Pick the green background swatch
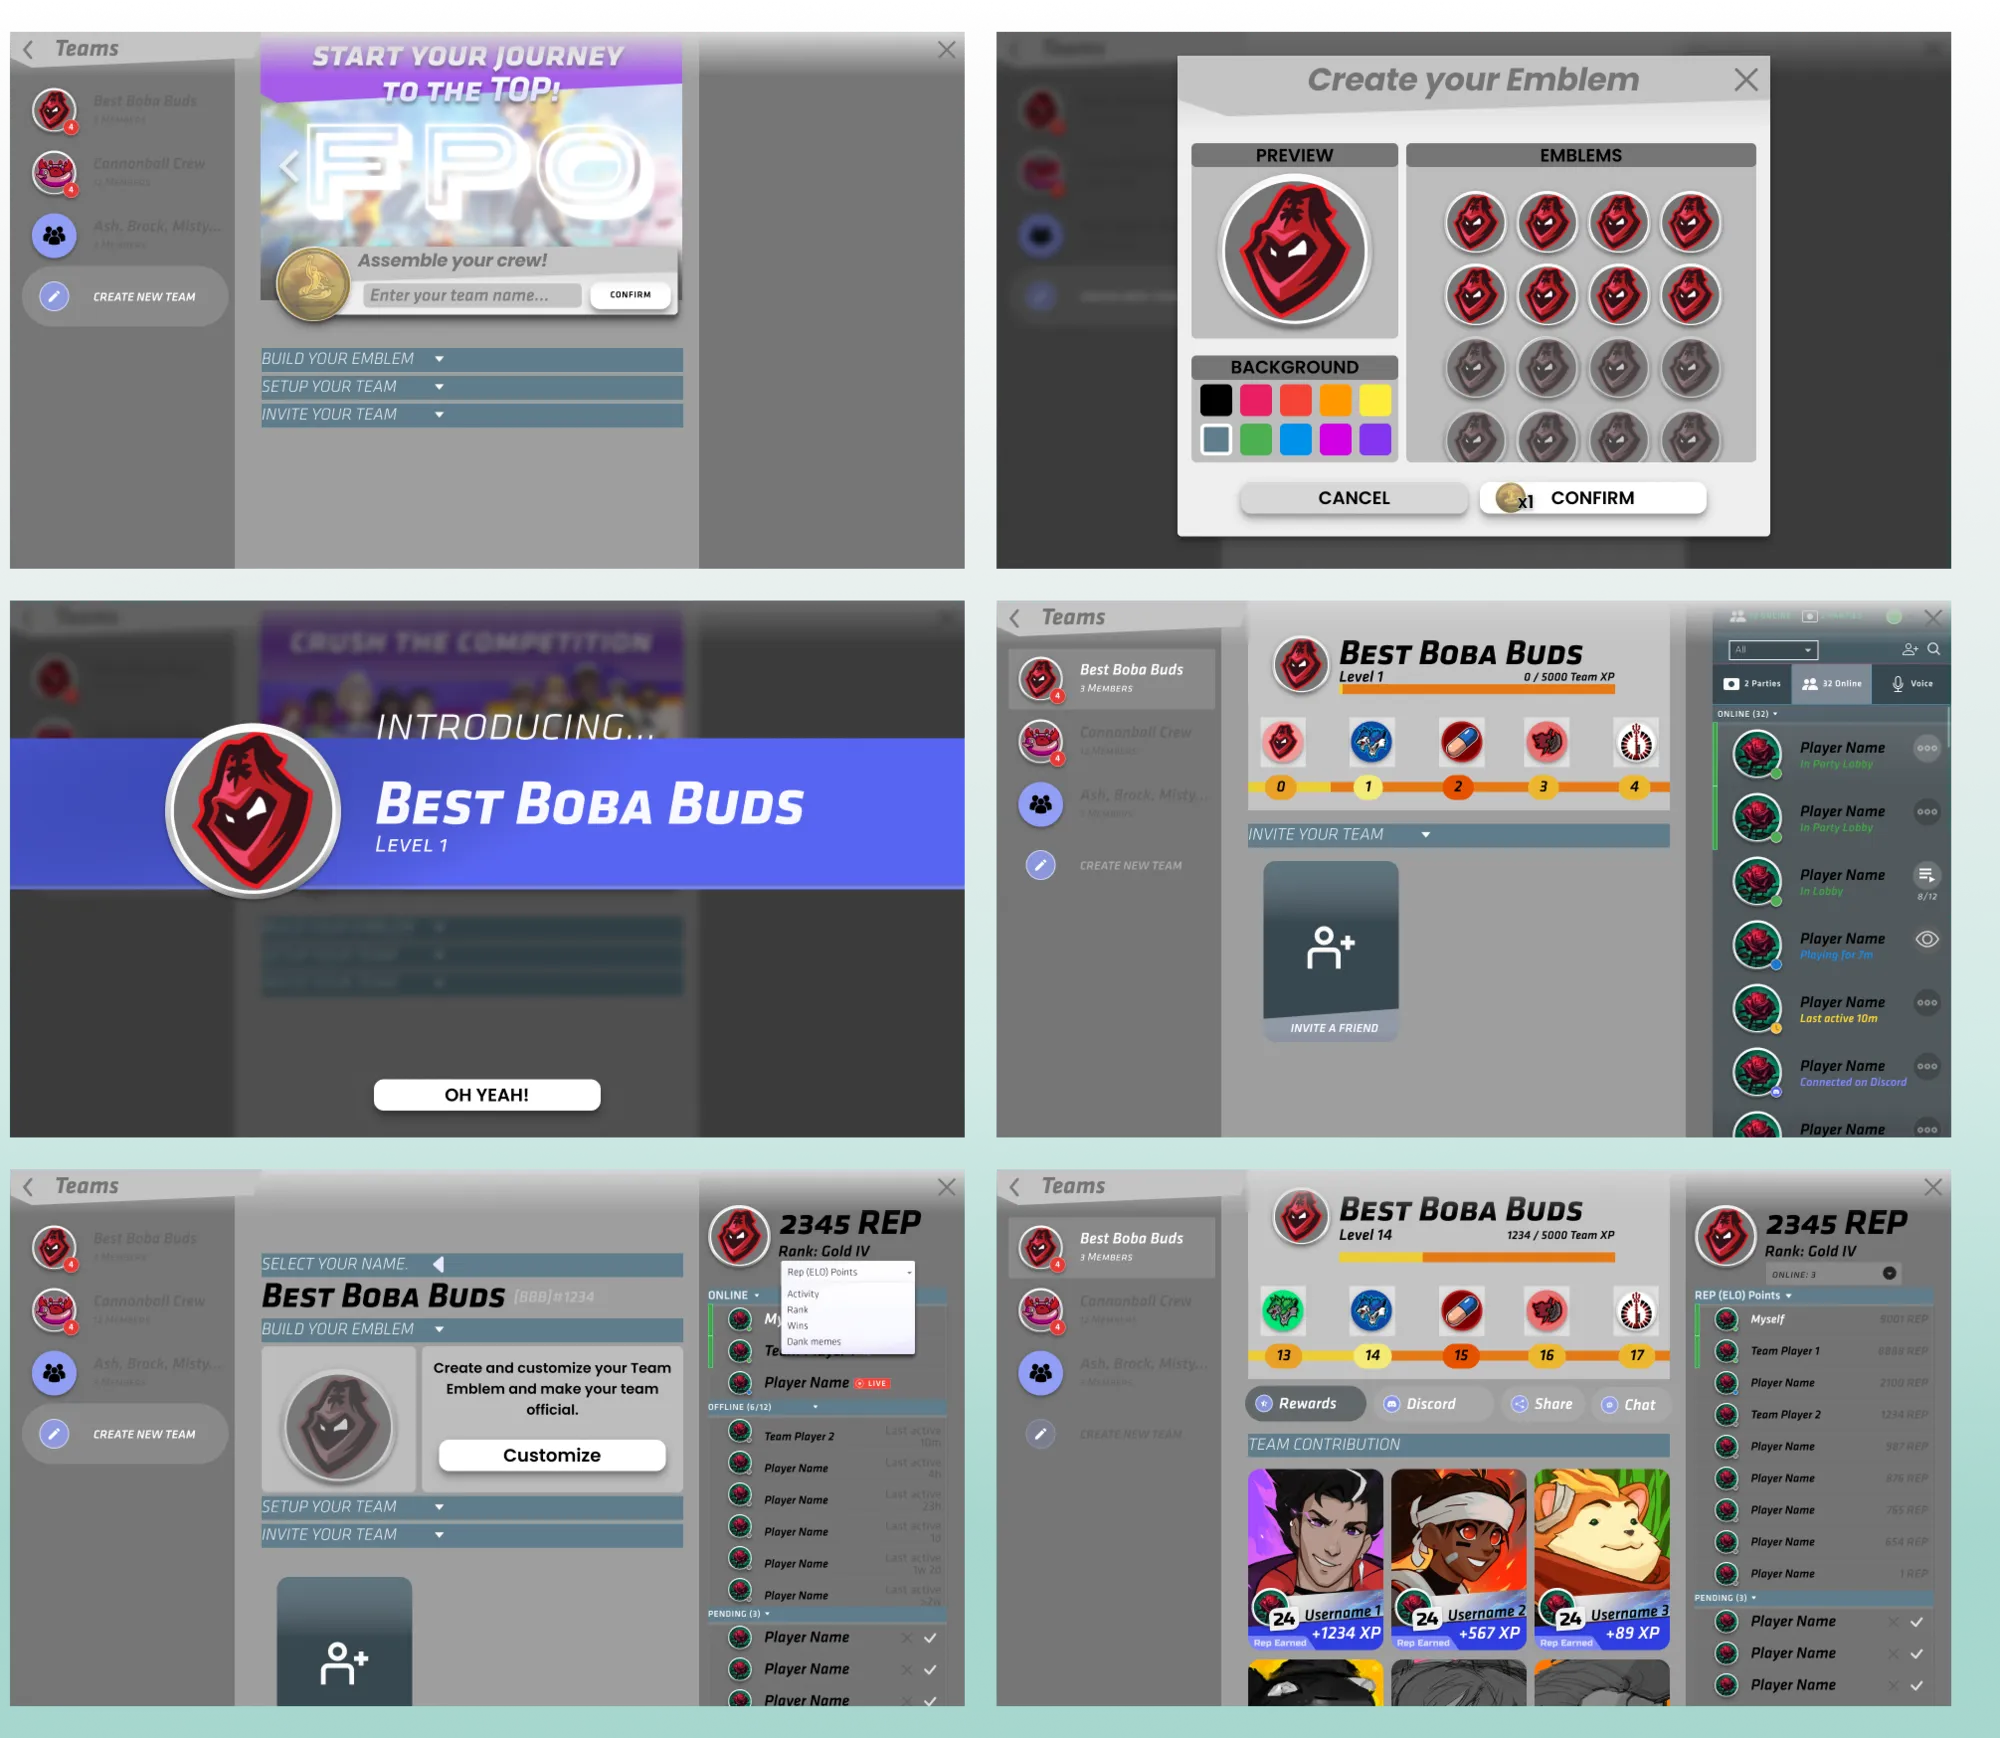Image resolution: width=2000 pixels, height=1738 pixels. pyautogui.click(x=1256, y=439)
